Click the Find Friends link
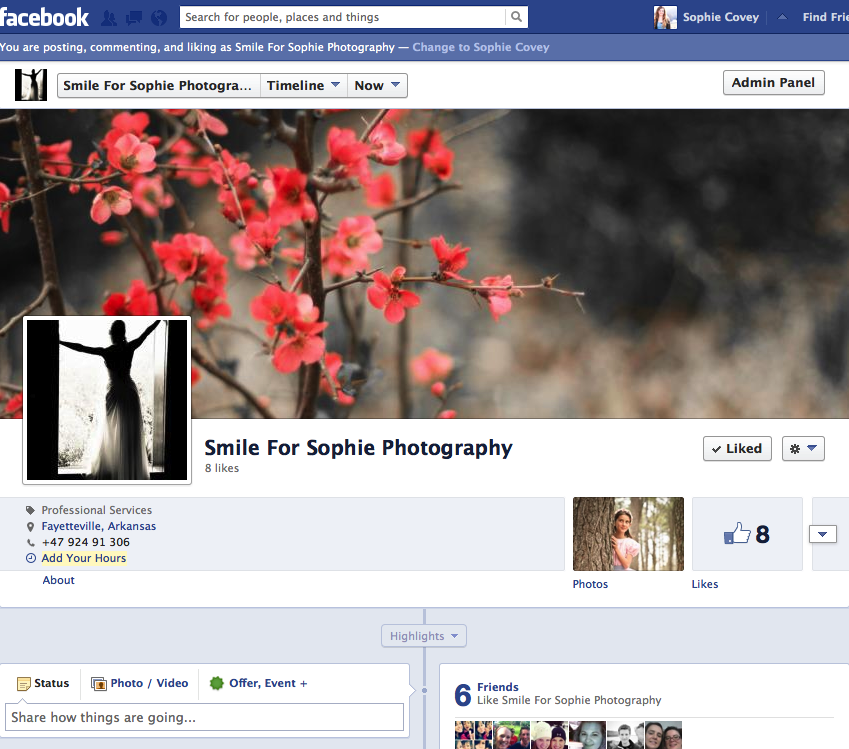Image resolution: width=849 pixels, height=749 pixels. [x=825, y=17]
